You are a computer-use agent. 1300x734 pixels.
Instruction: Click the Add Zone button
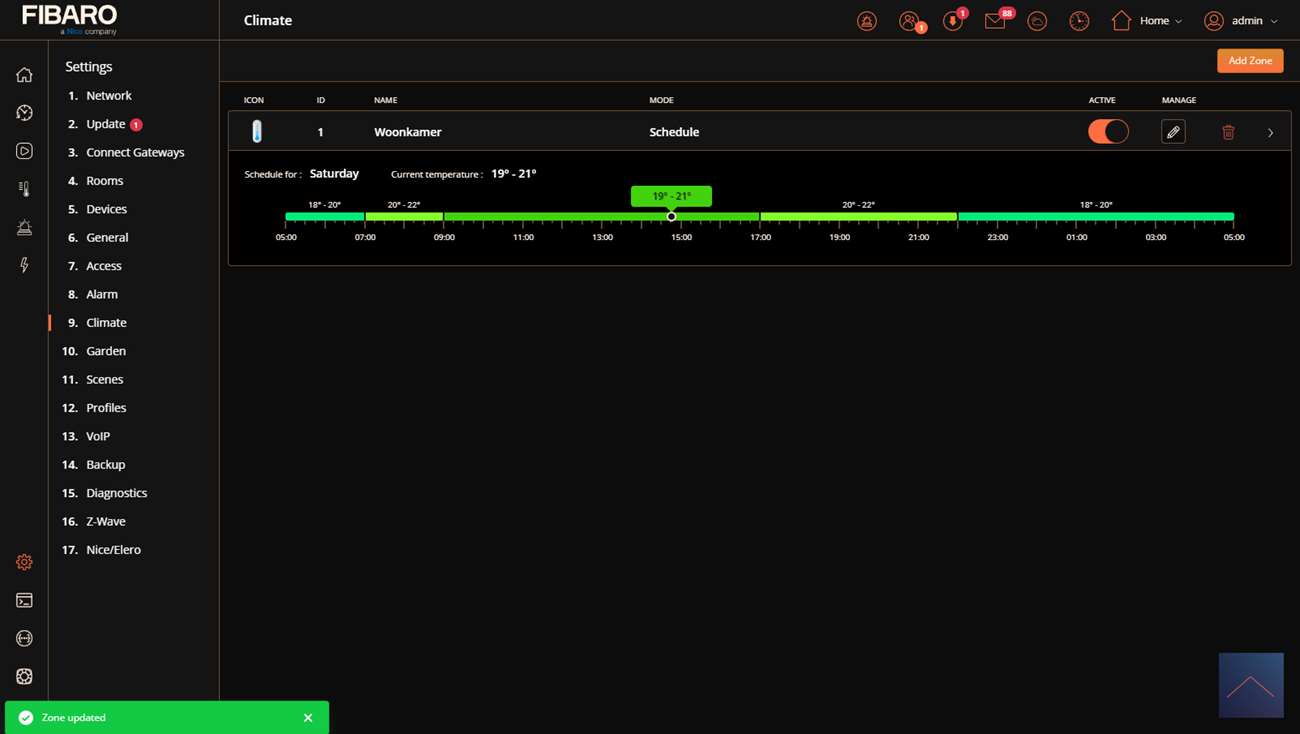(1250, 61)
